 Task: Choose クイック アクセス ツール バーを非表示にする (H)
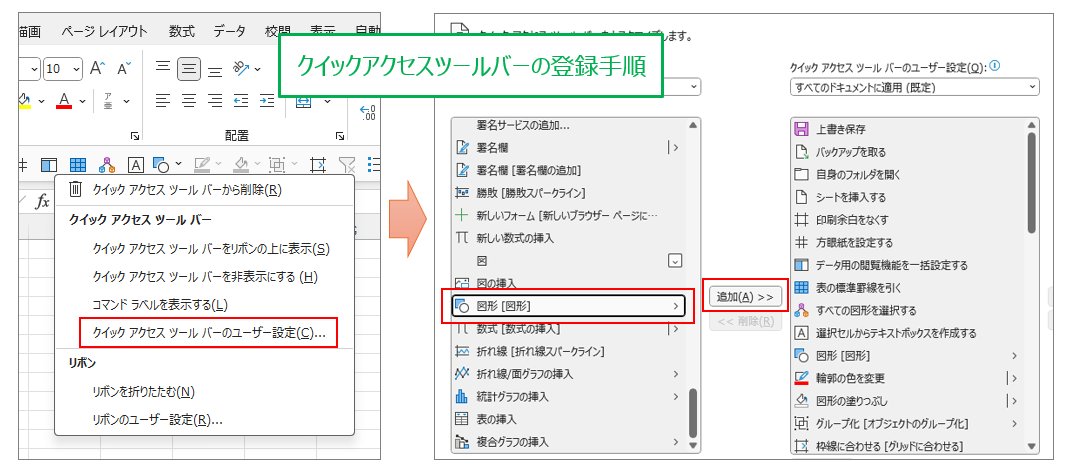click(205, 277)
